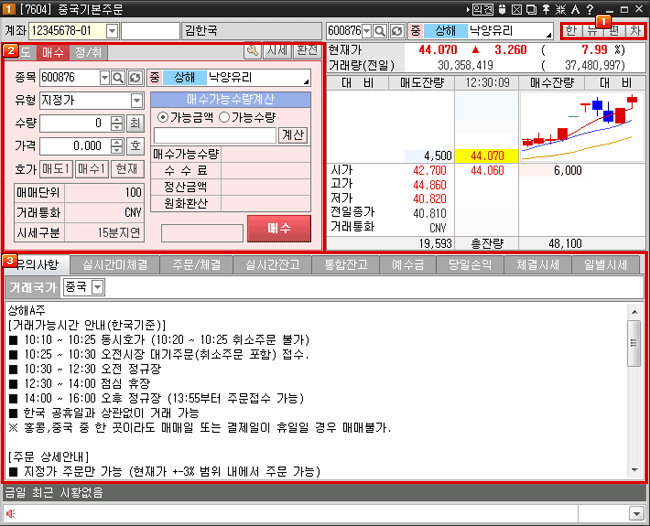
Task: Click the 가격 price input field
Action: (75, 146)
